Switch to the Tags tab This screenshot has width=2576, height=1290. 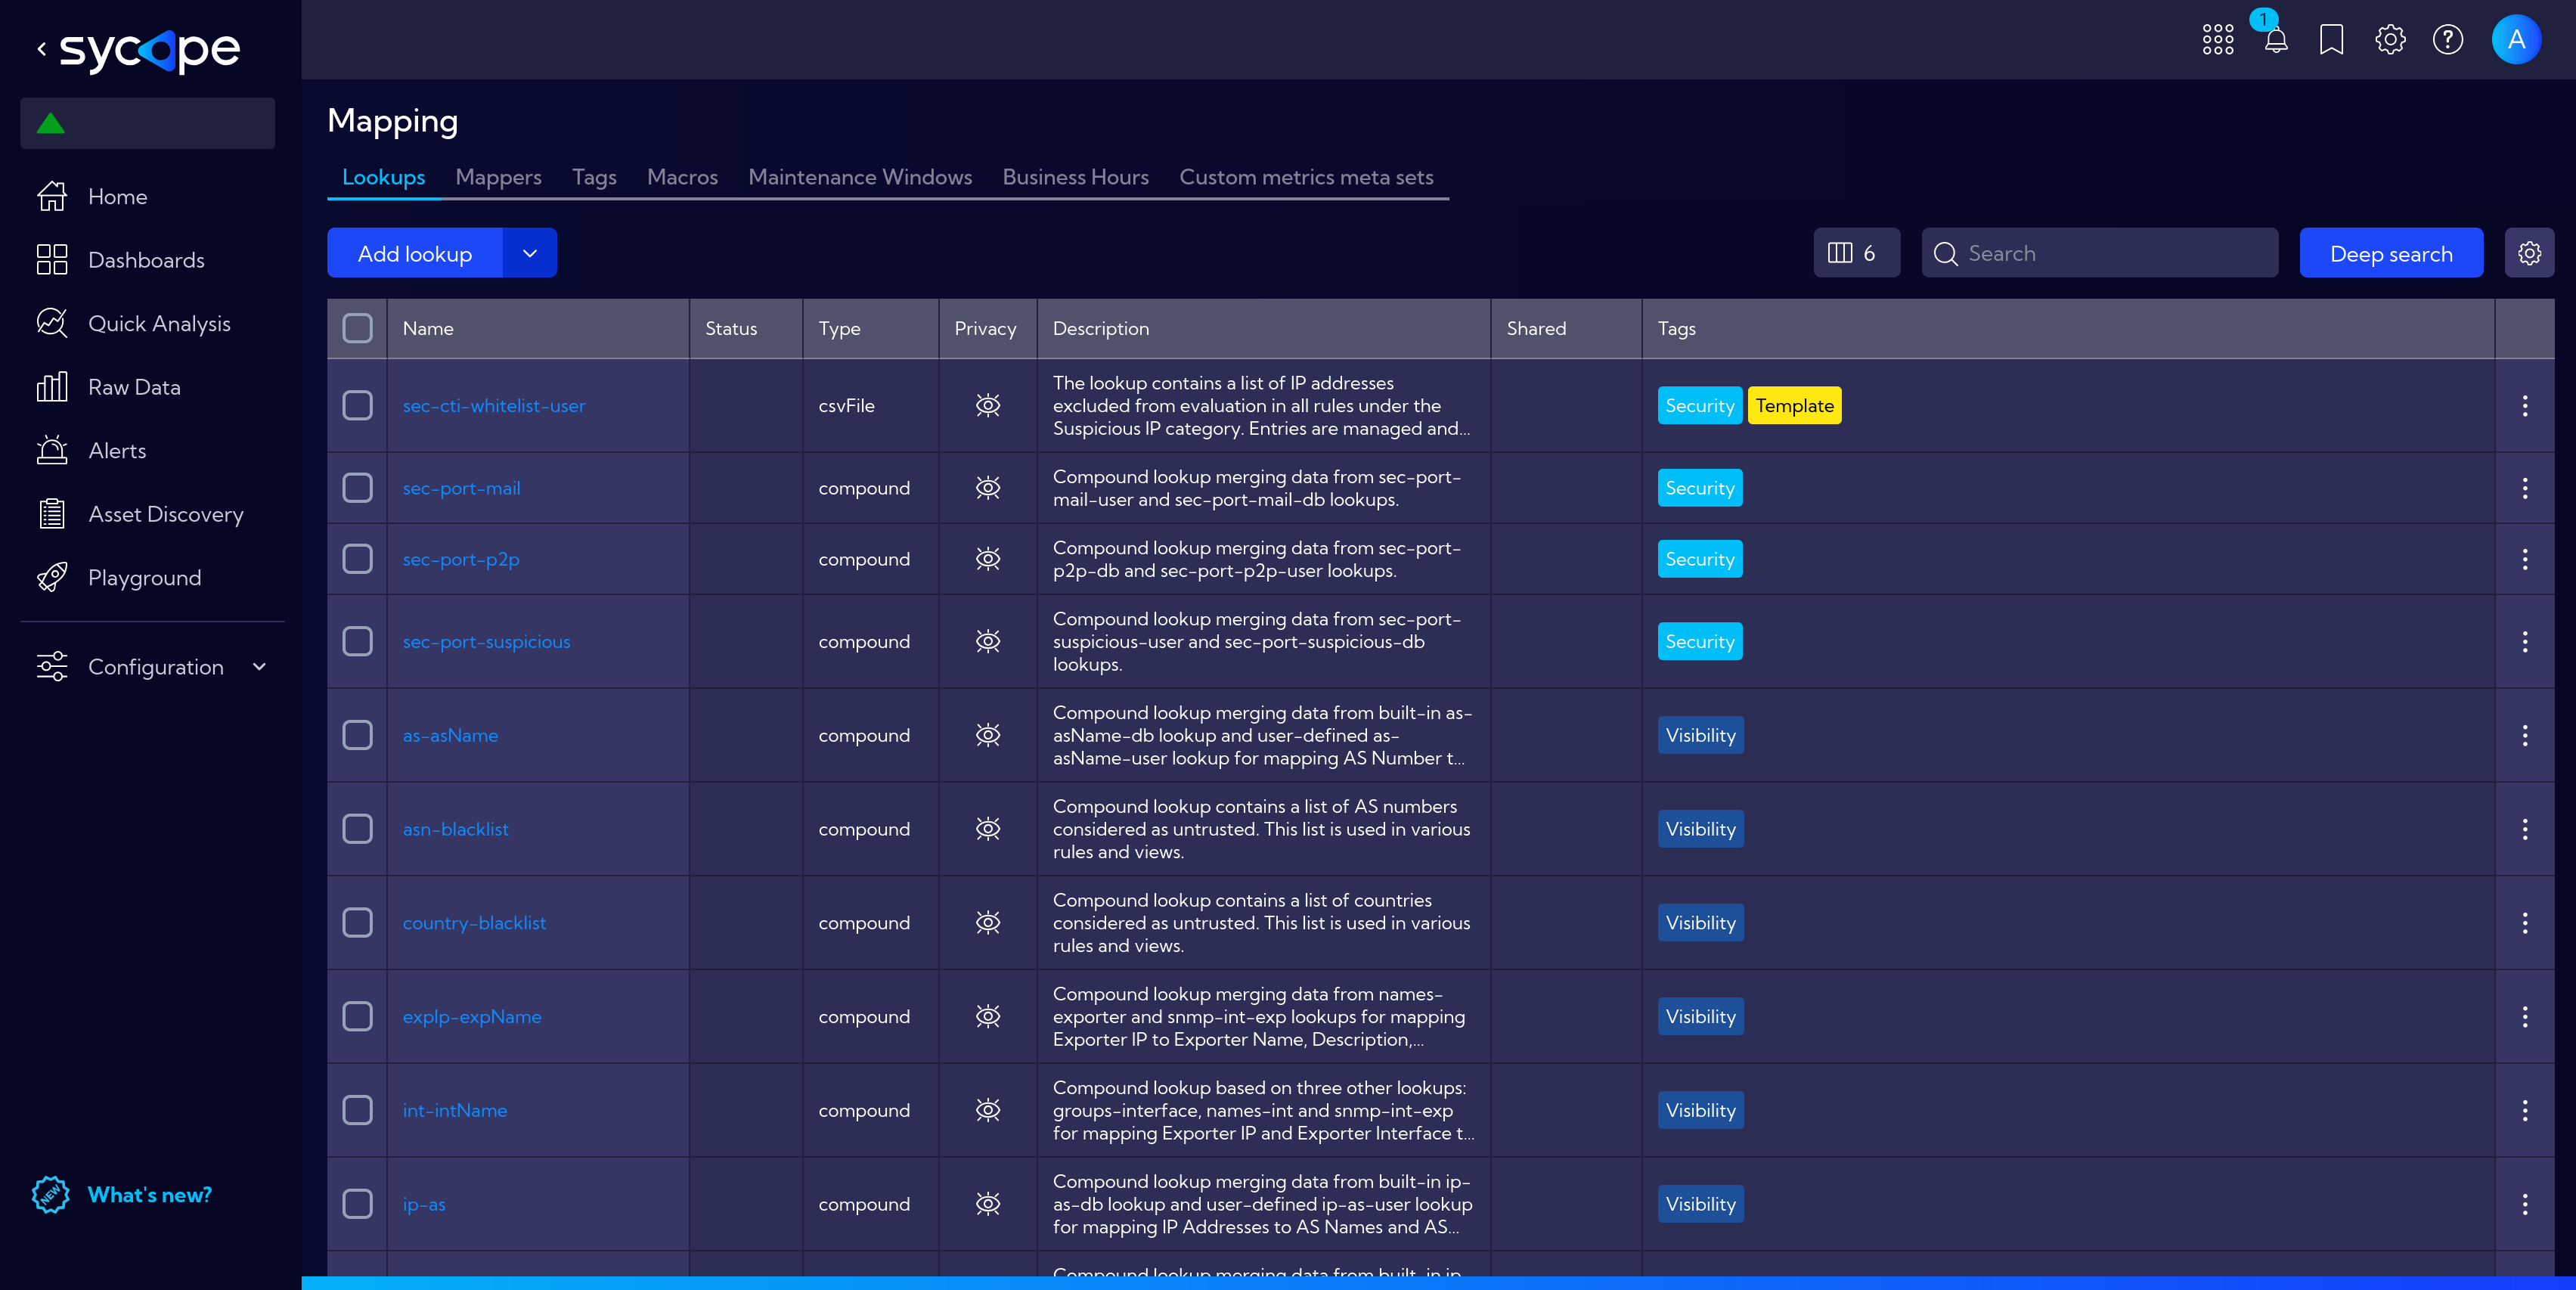pyautogui.click(x=594, y=177)
